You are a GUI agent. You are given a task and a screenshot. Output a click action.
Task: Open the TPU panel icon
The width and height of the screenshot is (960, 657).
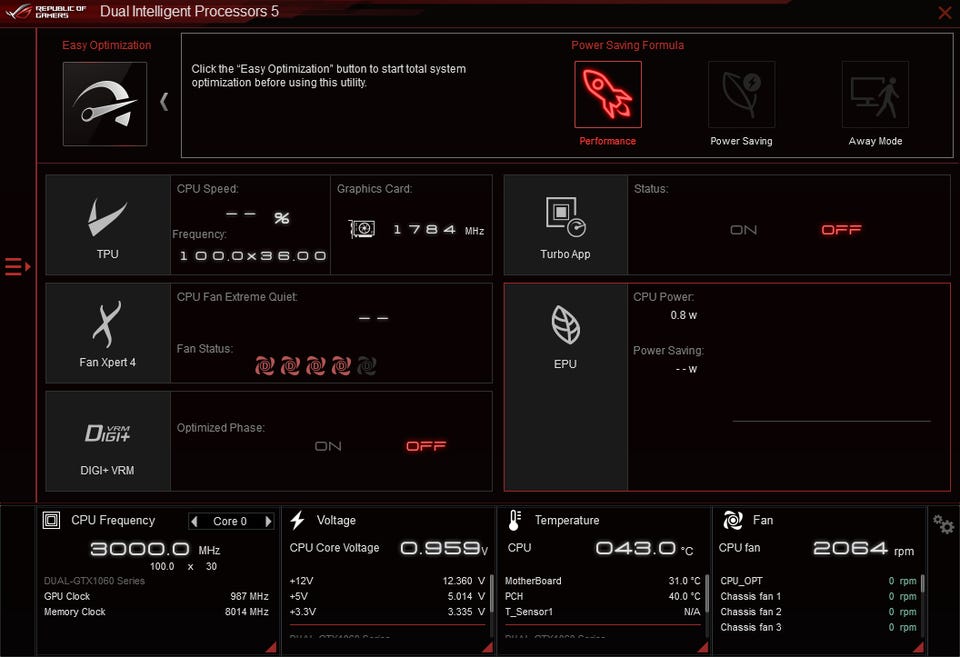(x=108, y=218)
